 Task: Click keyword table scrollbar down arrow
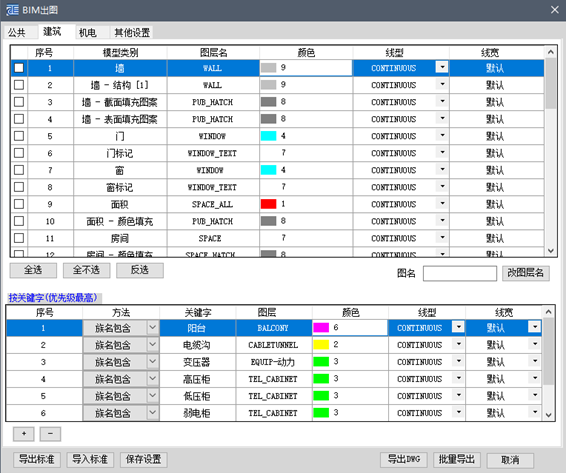coord(548,415)
